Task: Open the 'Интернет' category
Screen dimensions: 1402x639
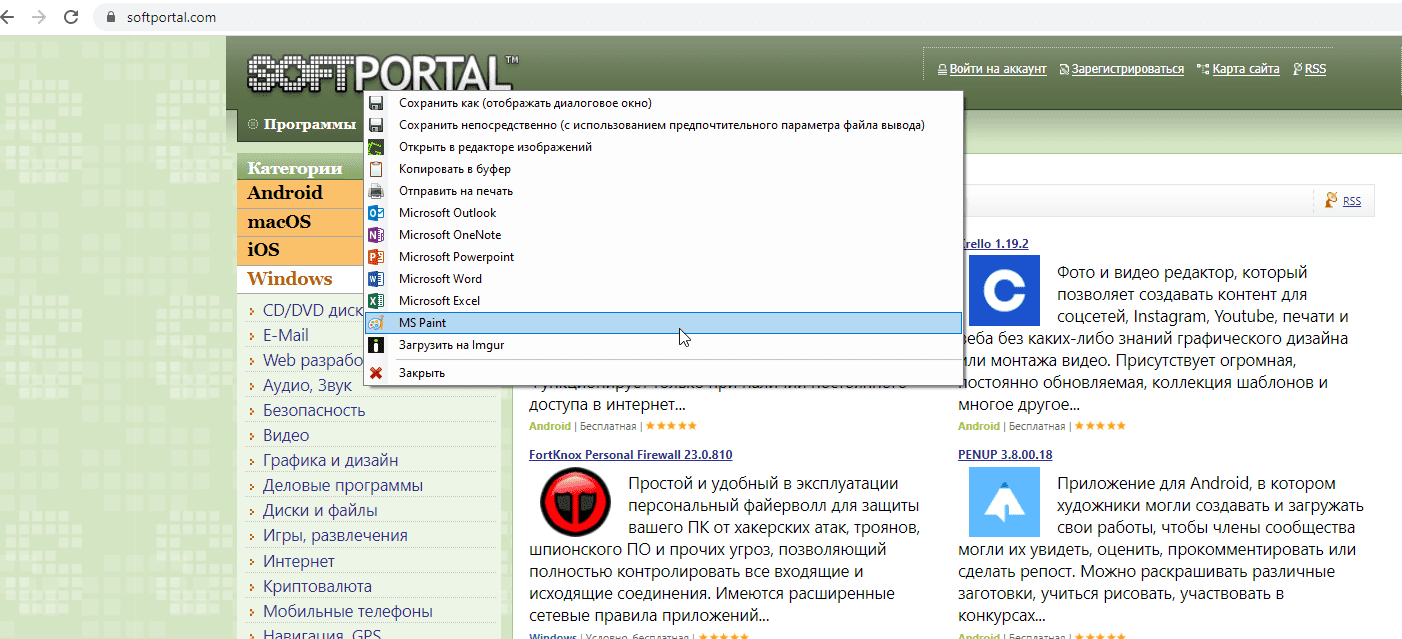Action: point(299,561)
